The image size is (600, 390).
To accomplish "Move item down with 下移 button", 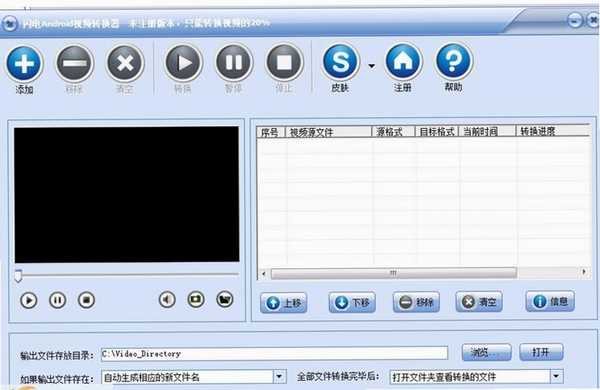I will [x=352, y=302].
